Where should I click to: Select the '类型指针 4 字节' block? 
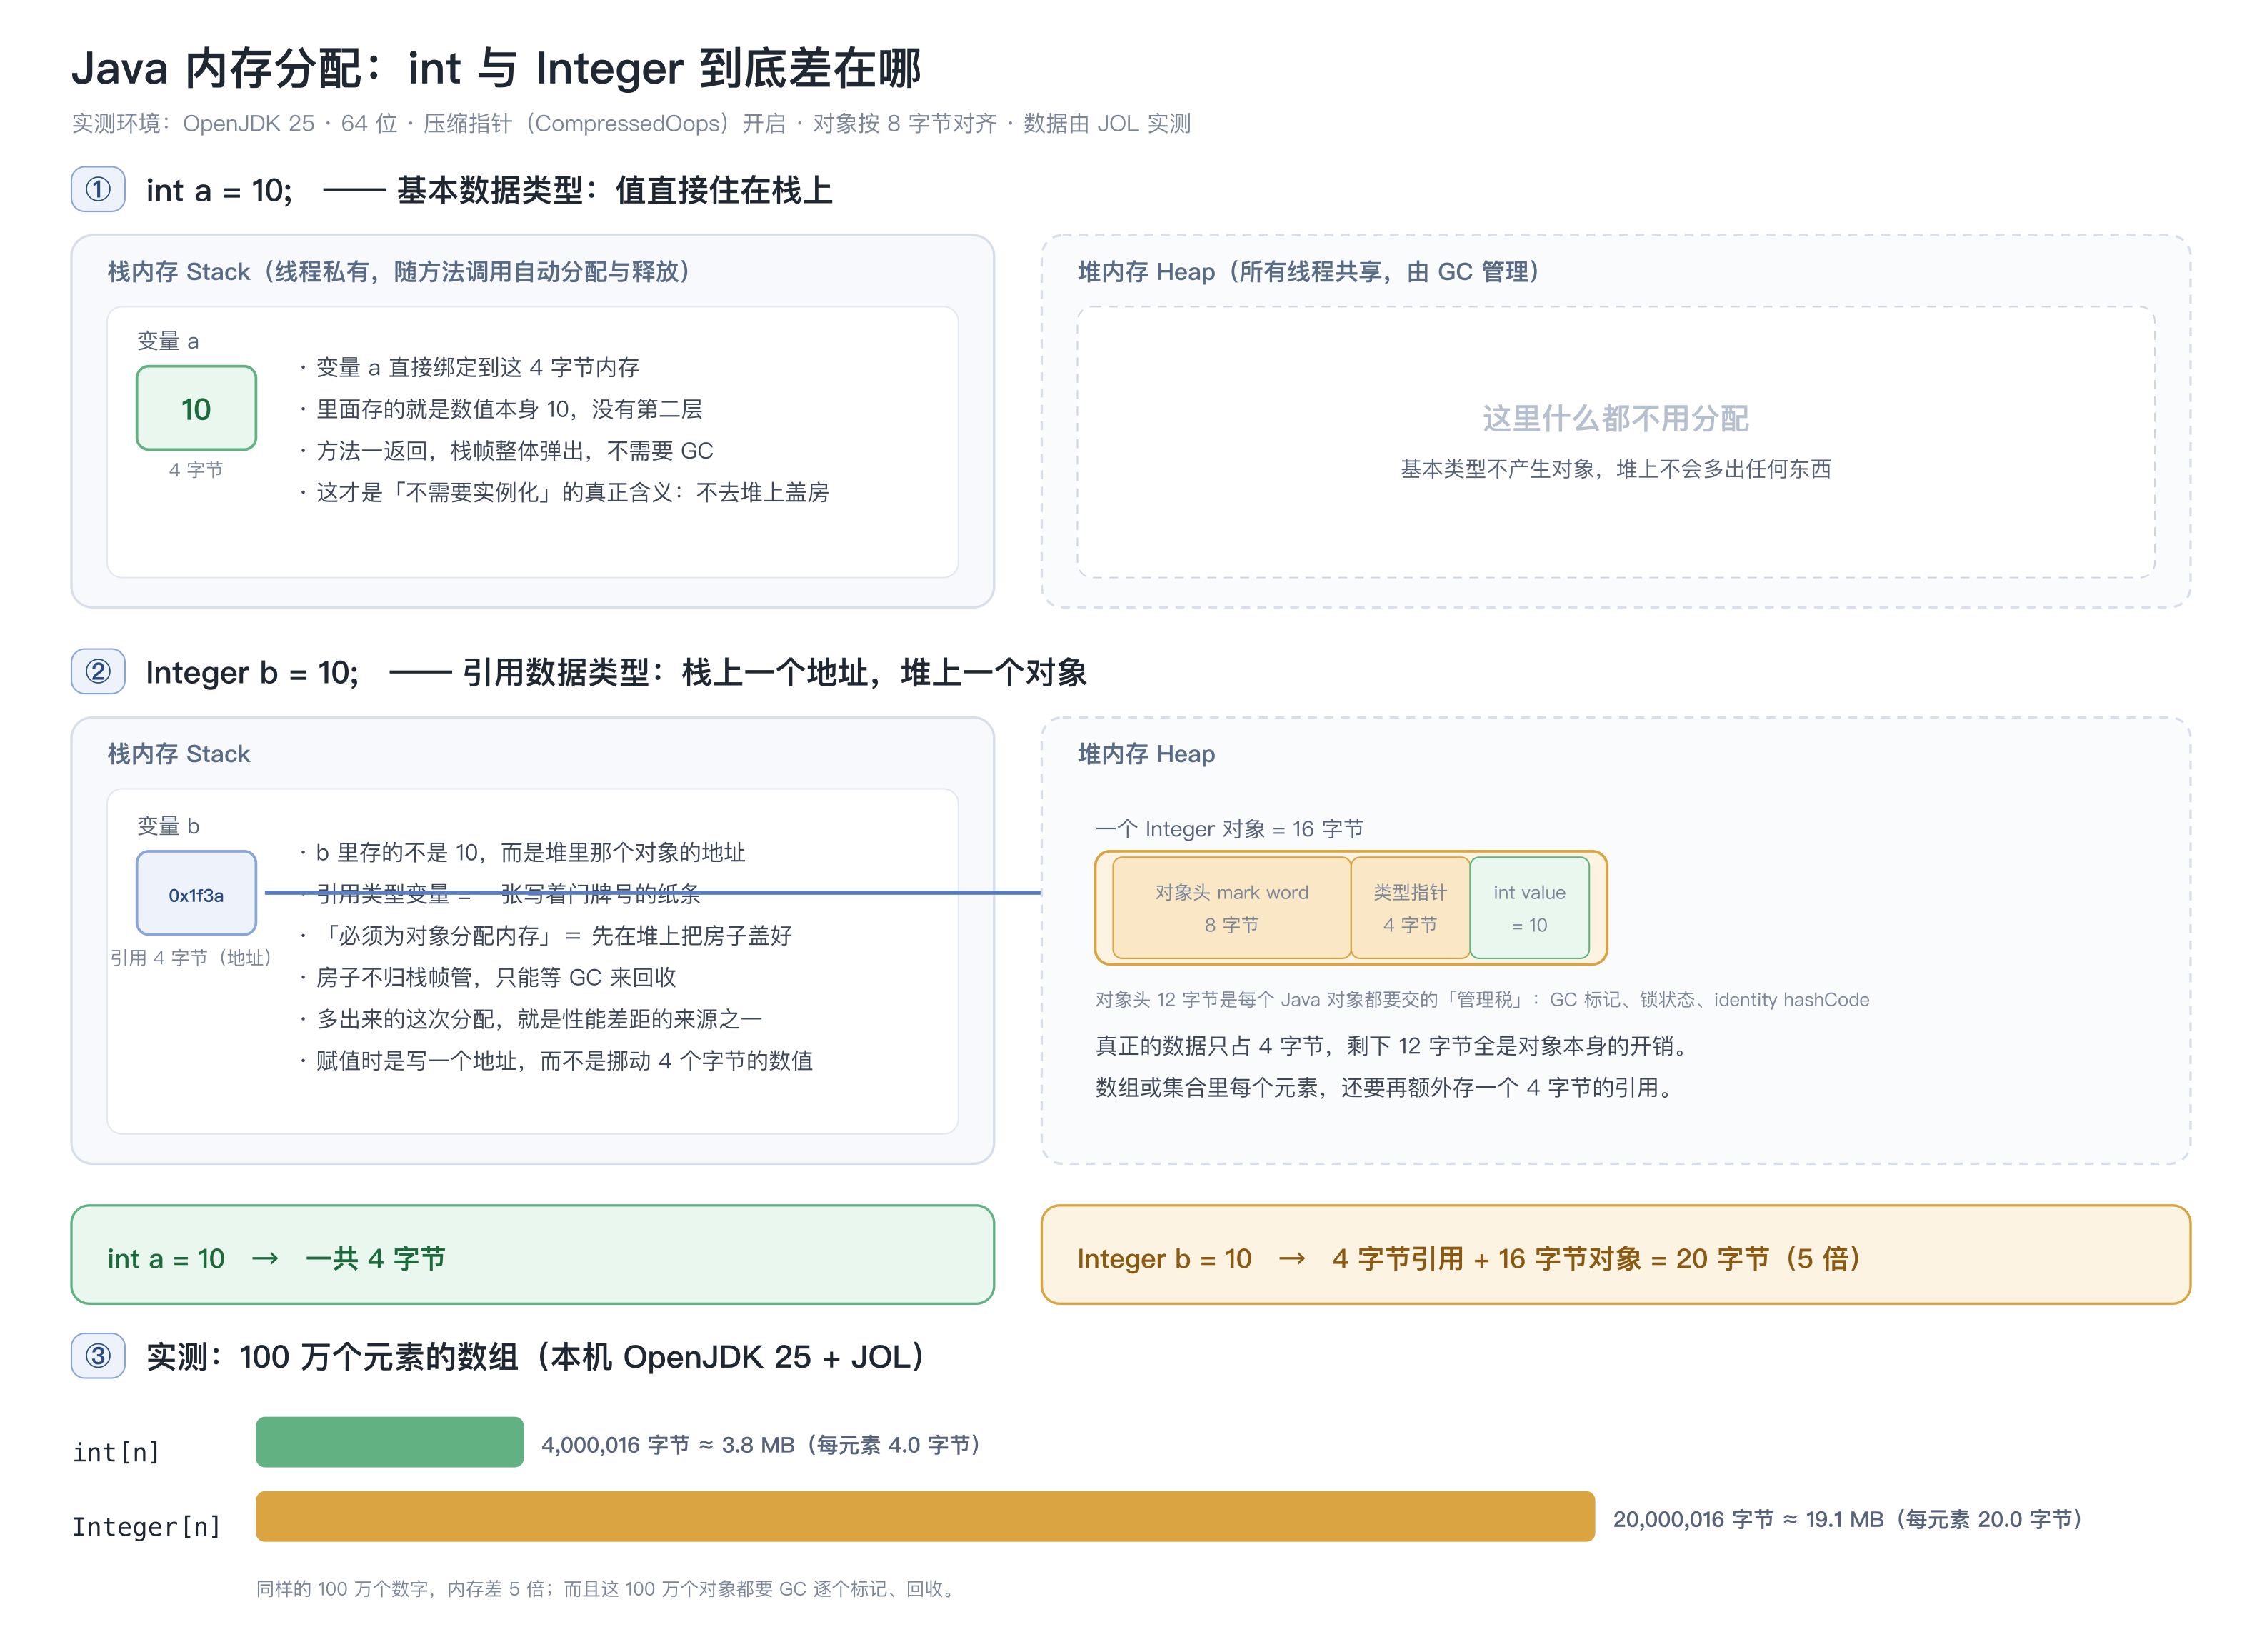(1410, 908)
